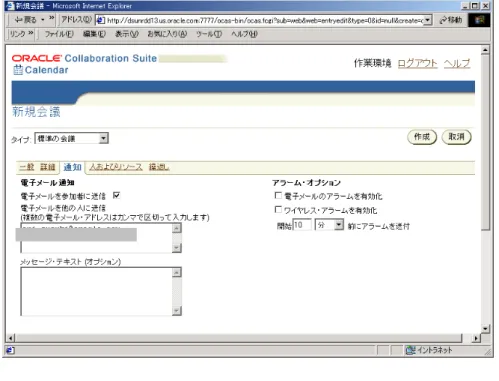Open the 編集(E) menu
The height and width of the screenshot is (381, 499).
[94, 34]
